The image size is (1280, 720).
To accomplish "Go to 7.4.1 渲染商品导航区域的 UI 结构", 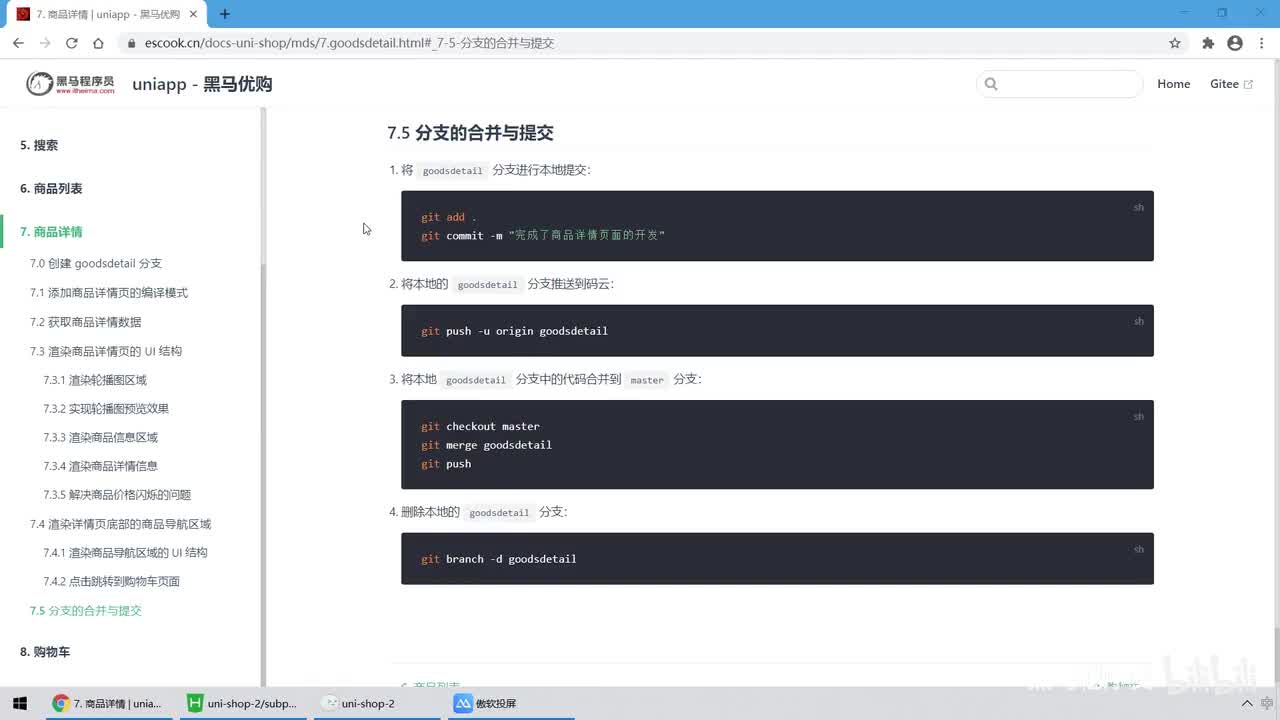I will 126,552.
